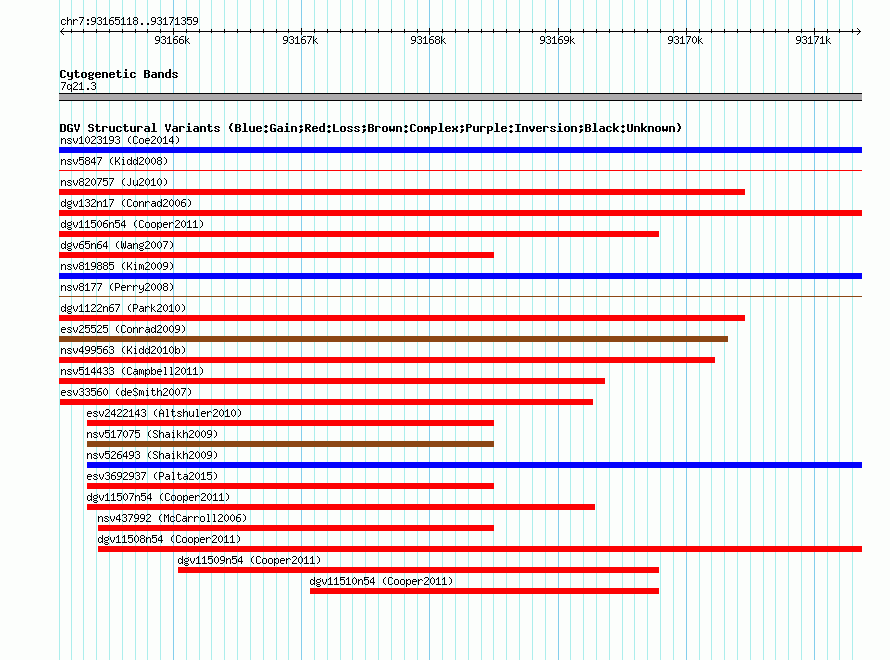
Task: Open dgv65n64 (Wang2007) label
Action: pyautogui.click(x=117, y=245)
